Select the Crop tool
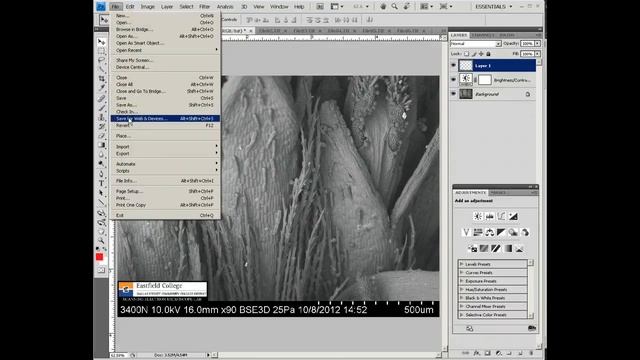Image resolution: width=640 pixels, height=360 pixels. [x=101, y=78]
